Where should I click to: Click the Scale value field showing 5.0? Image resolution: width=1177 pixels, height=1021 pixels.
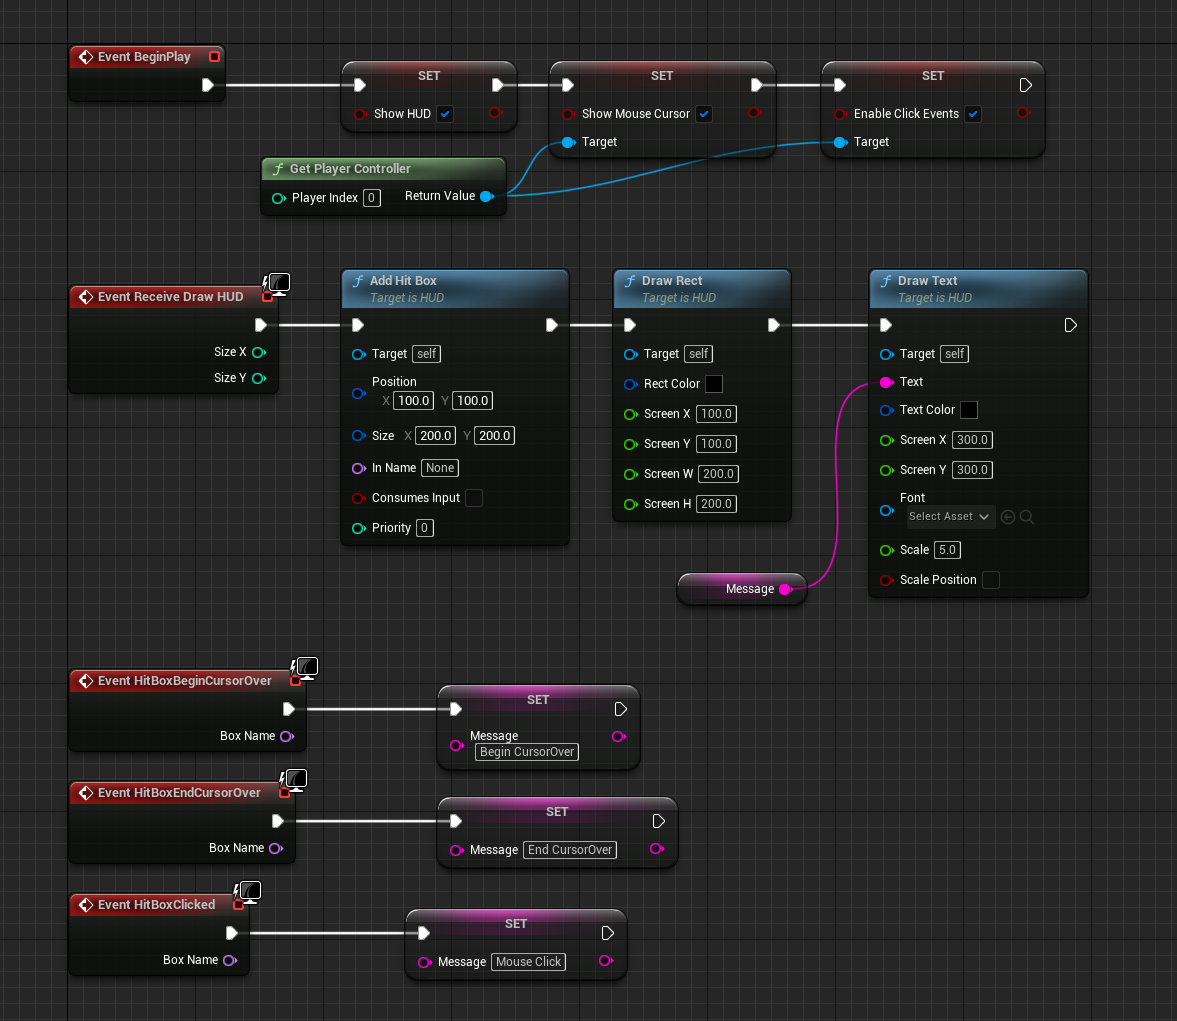click(x=947, y=550)
